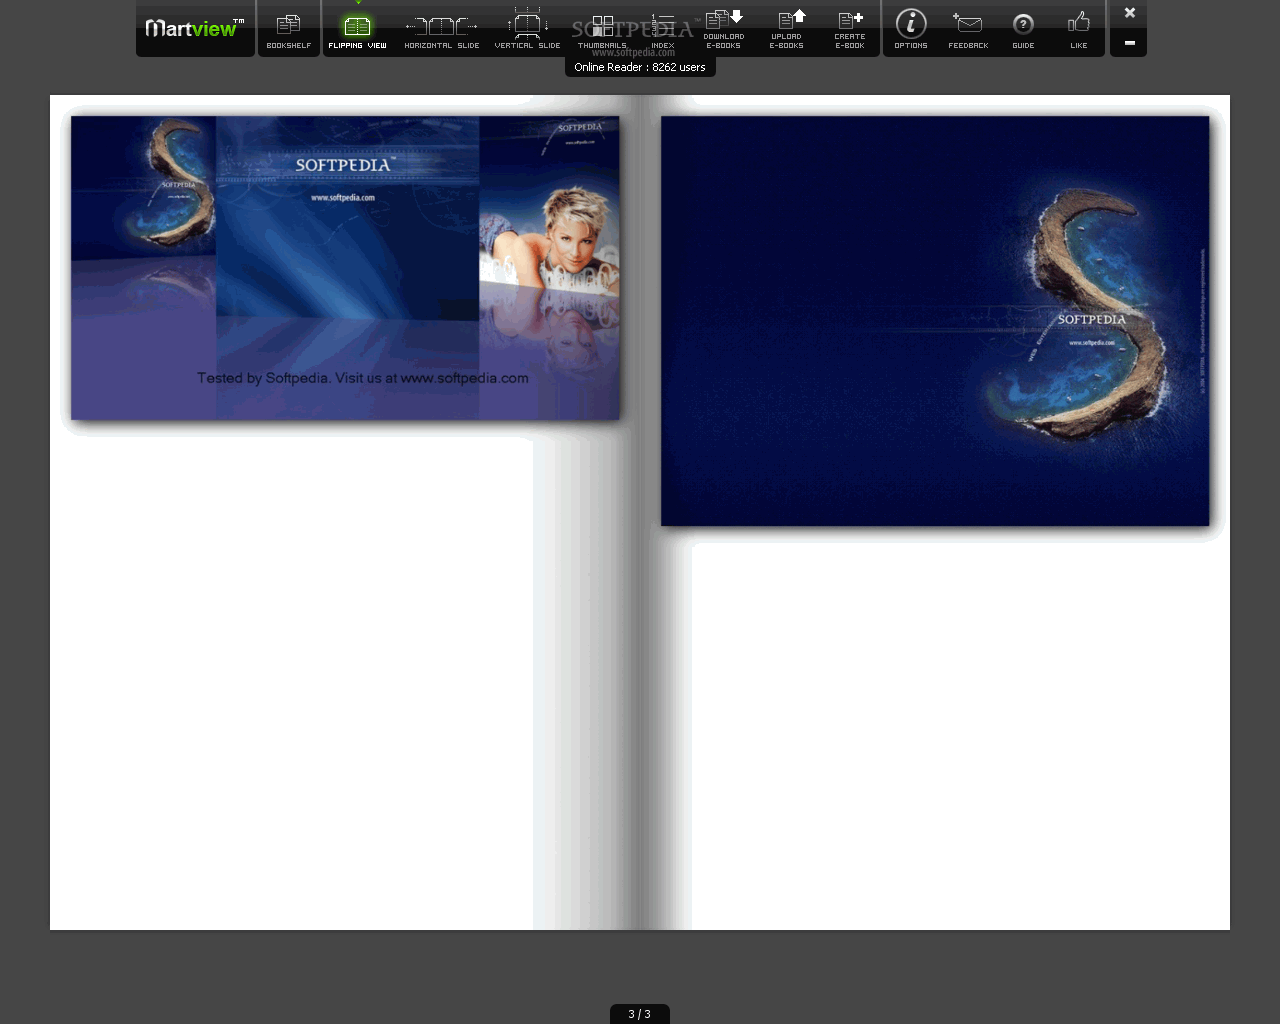
Task: Open Download E-Books
Action: 724,30
